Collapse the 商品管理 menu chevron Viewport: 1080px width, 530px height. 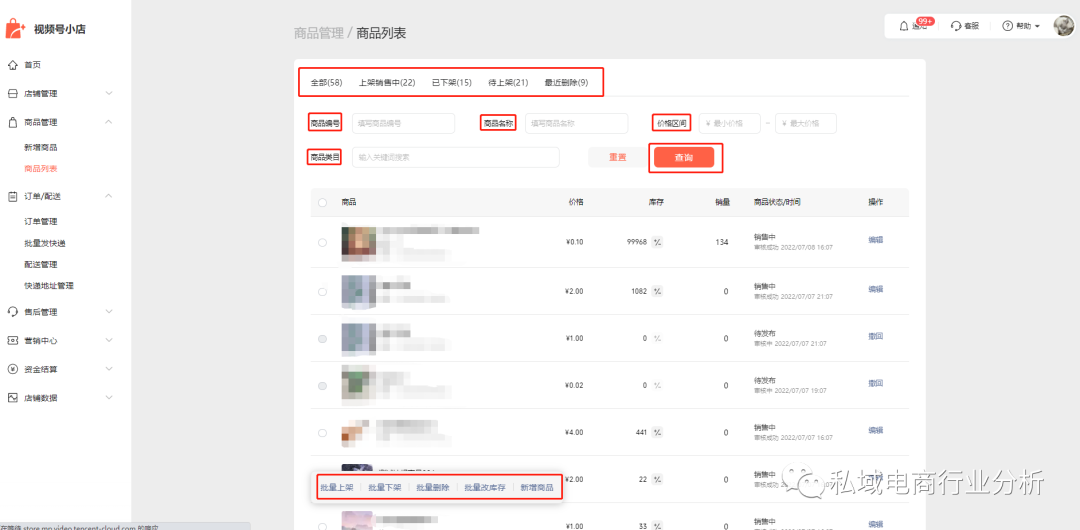click(109, 122)
